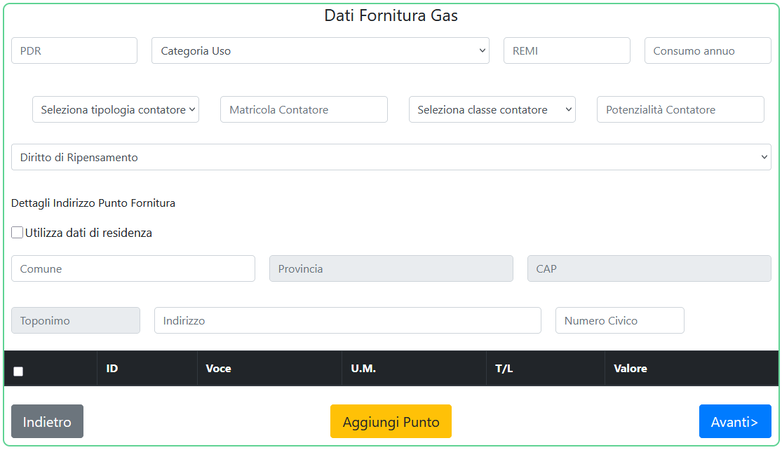
Task: Focus the REMI text field
Action: 567,50
